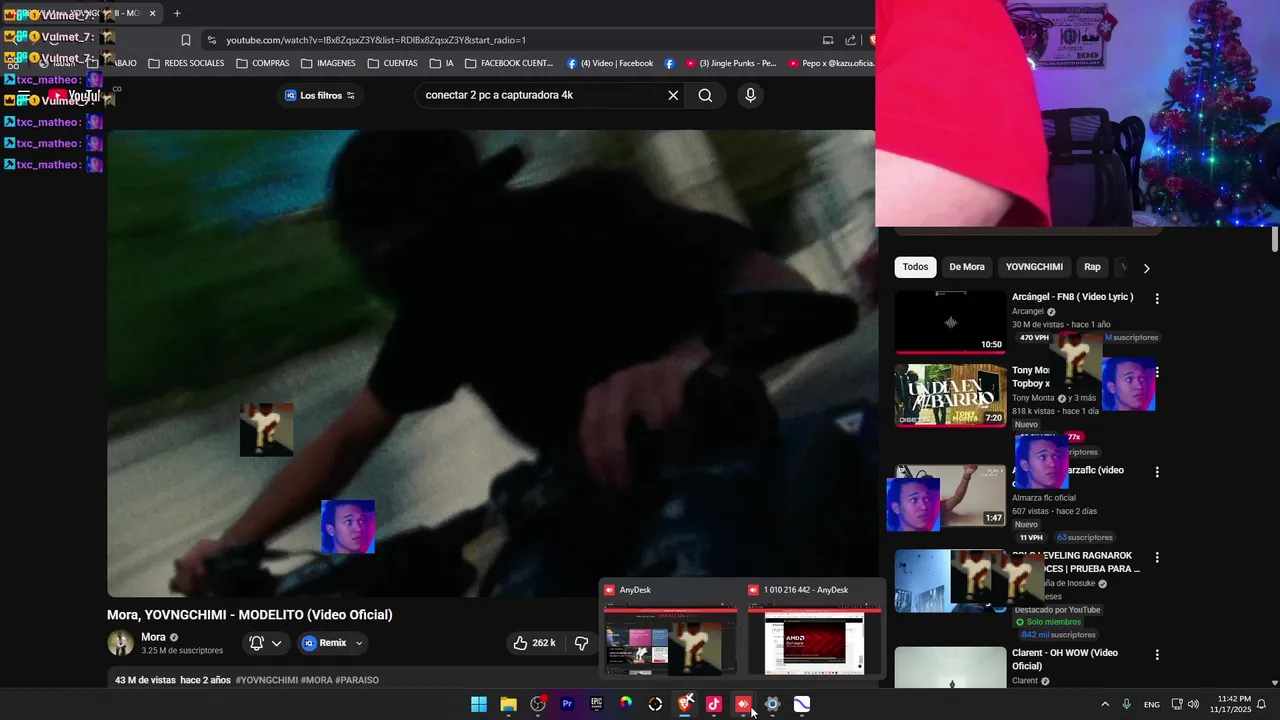Open File Explorer from taskbar
The image size is (1280, 720).
pyautogui.click(x=508, y=704)
